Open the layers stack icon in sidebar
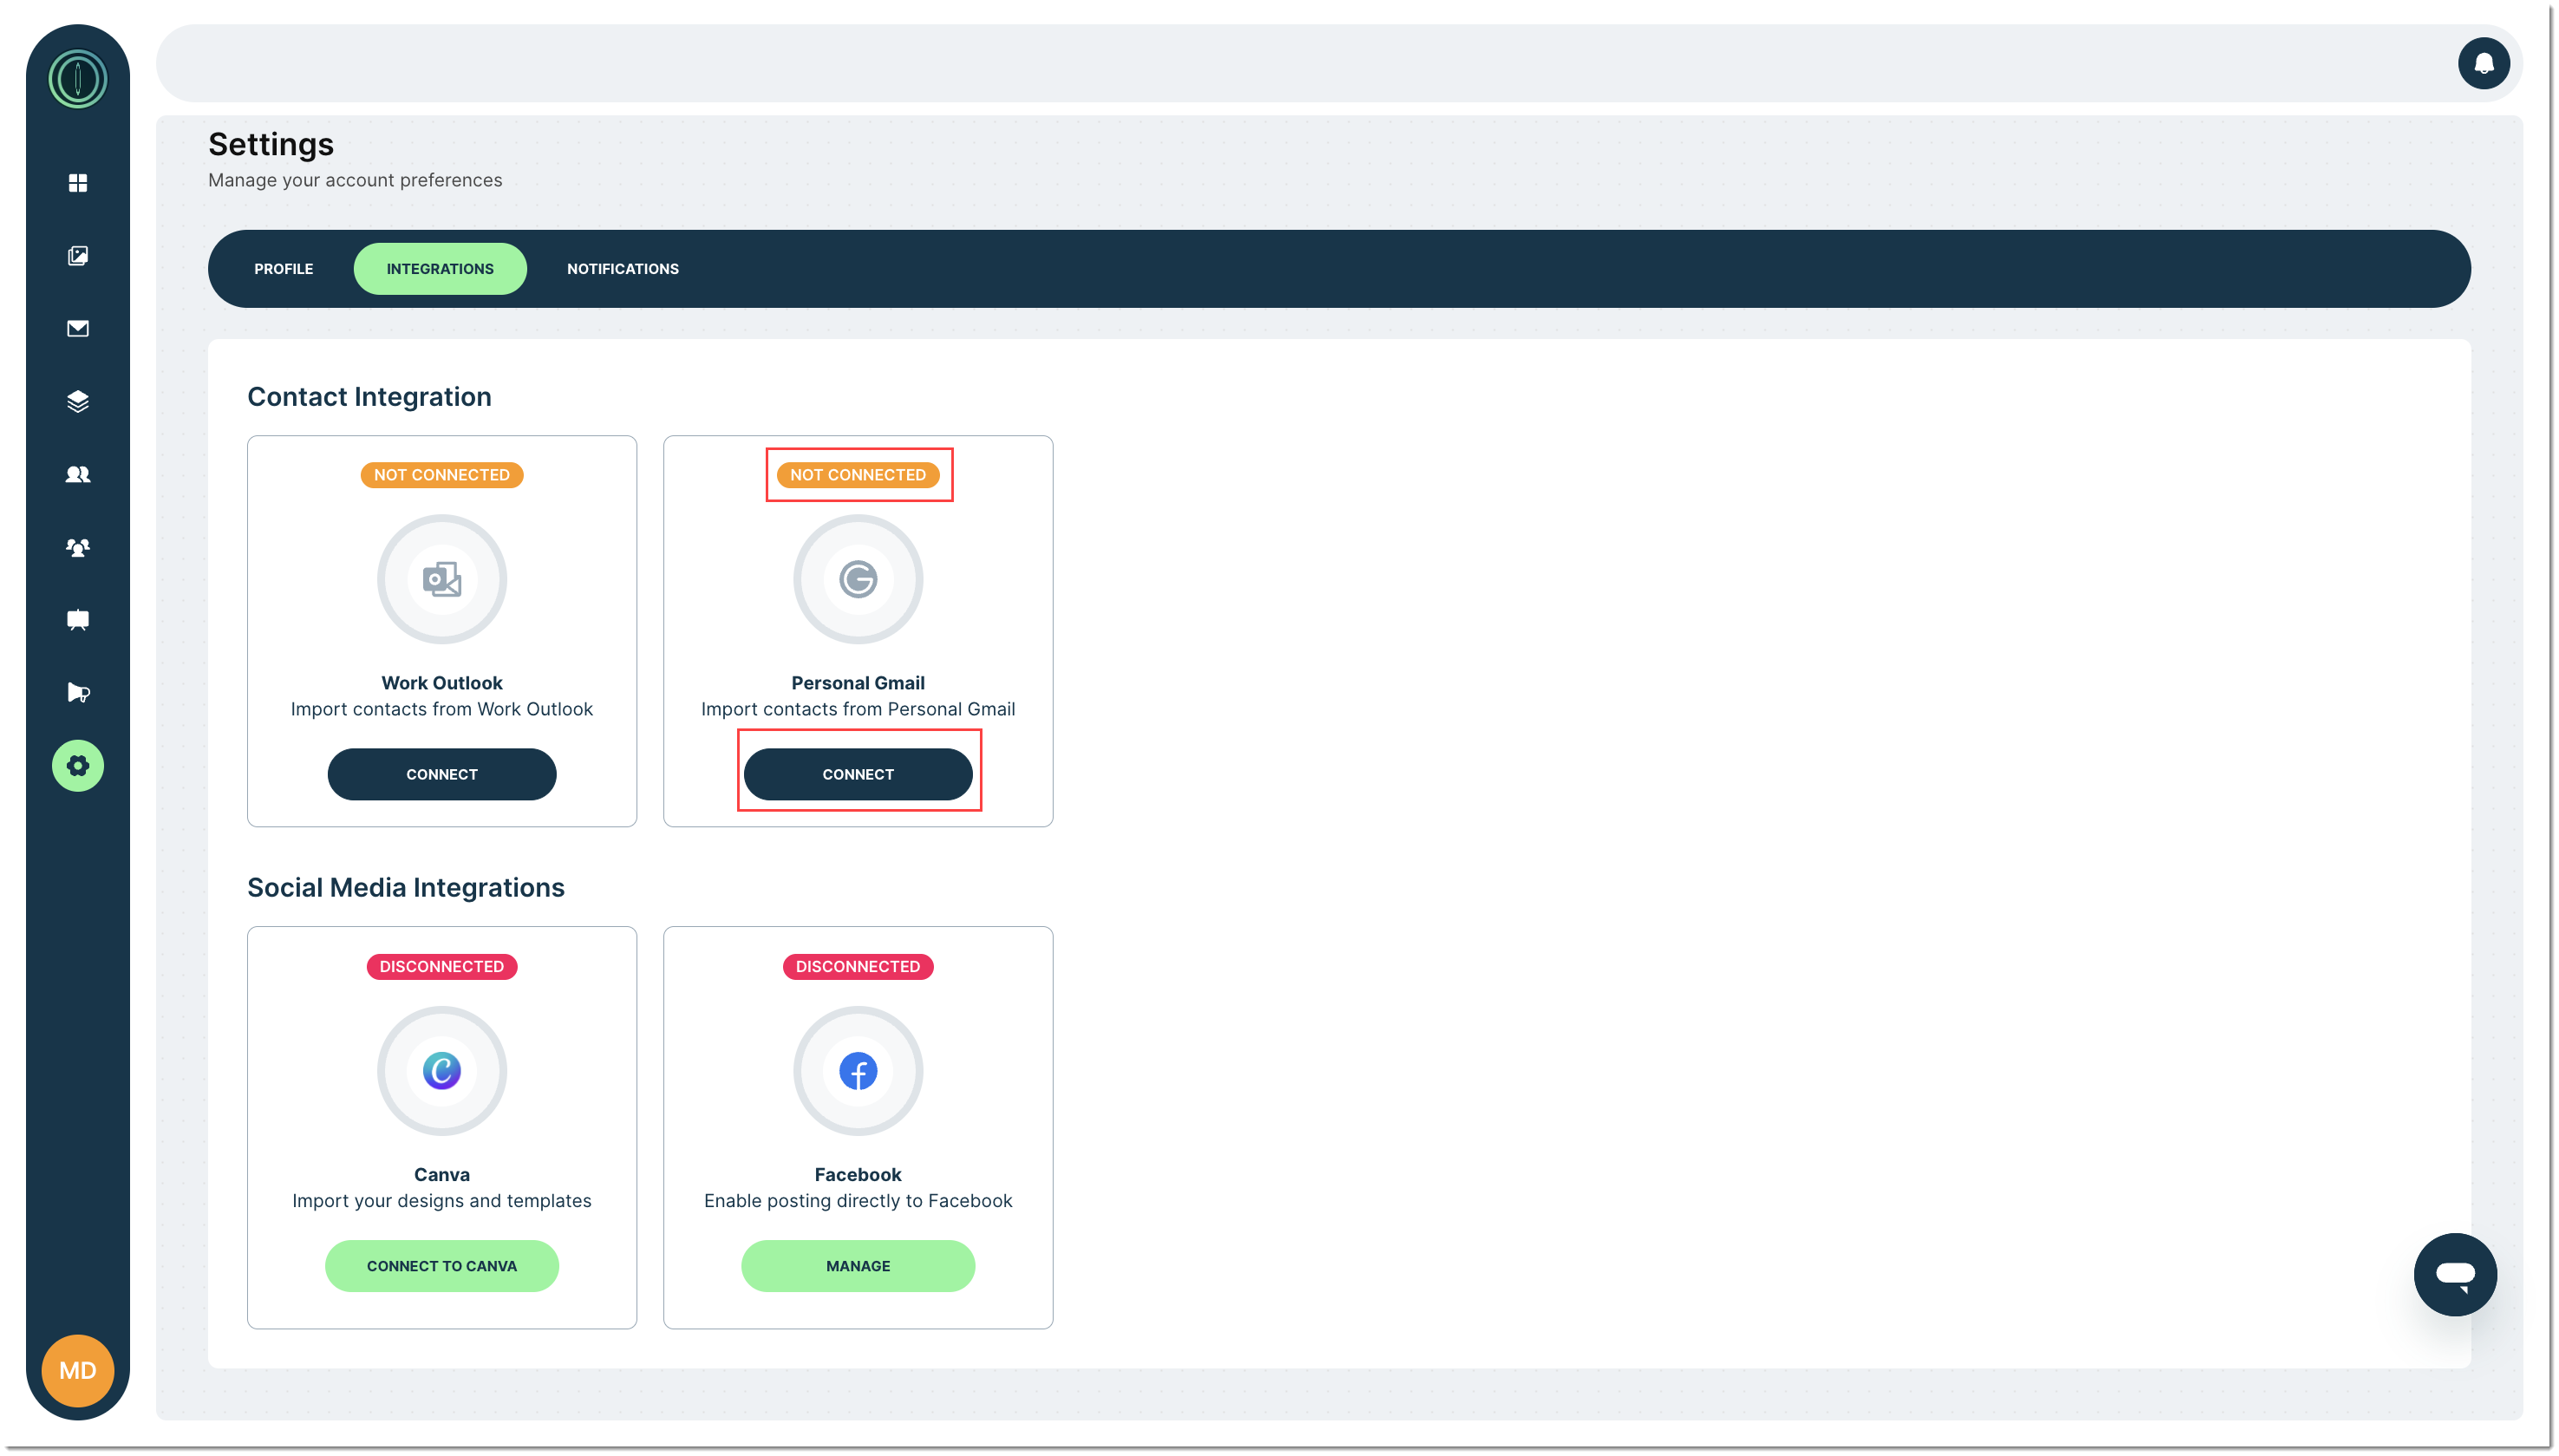The height and width of the screenshot is (1456, 2559). tap(78, 402)
